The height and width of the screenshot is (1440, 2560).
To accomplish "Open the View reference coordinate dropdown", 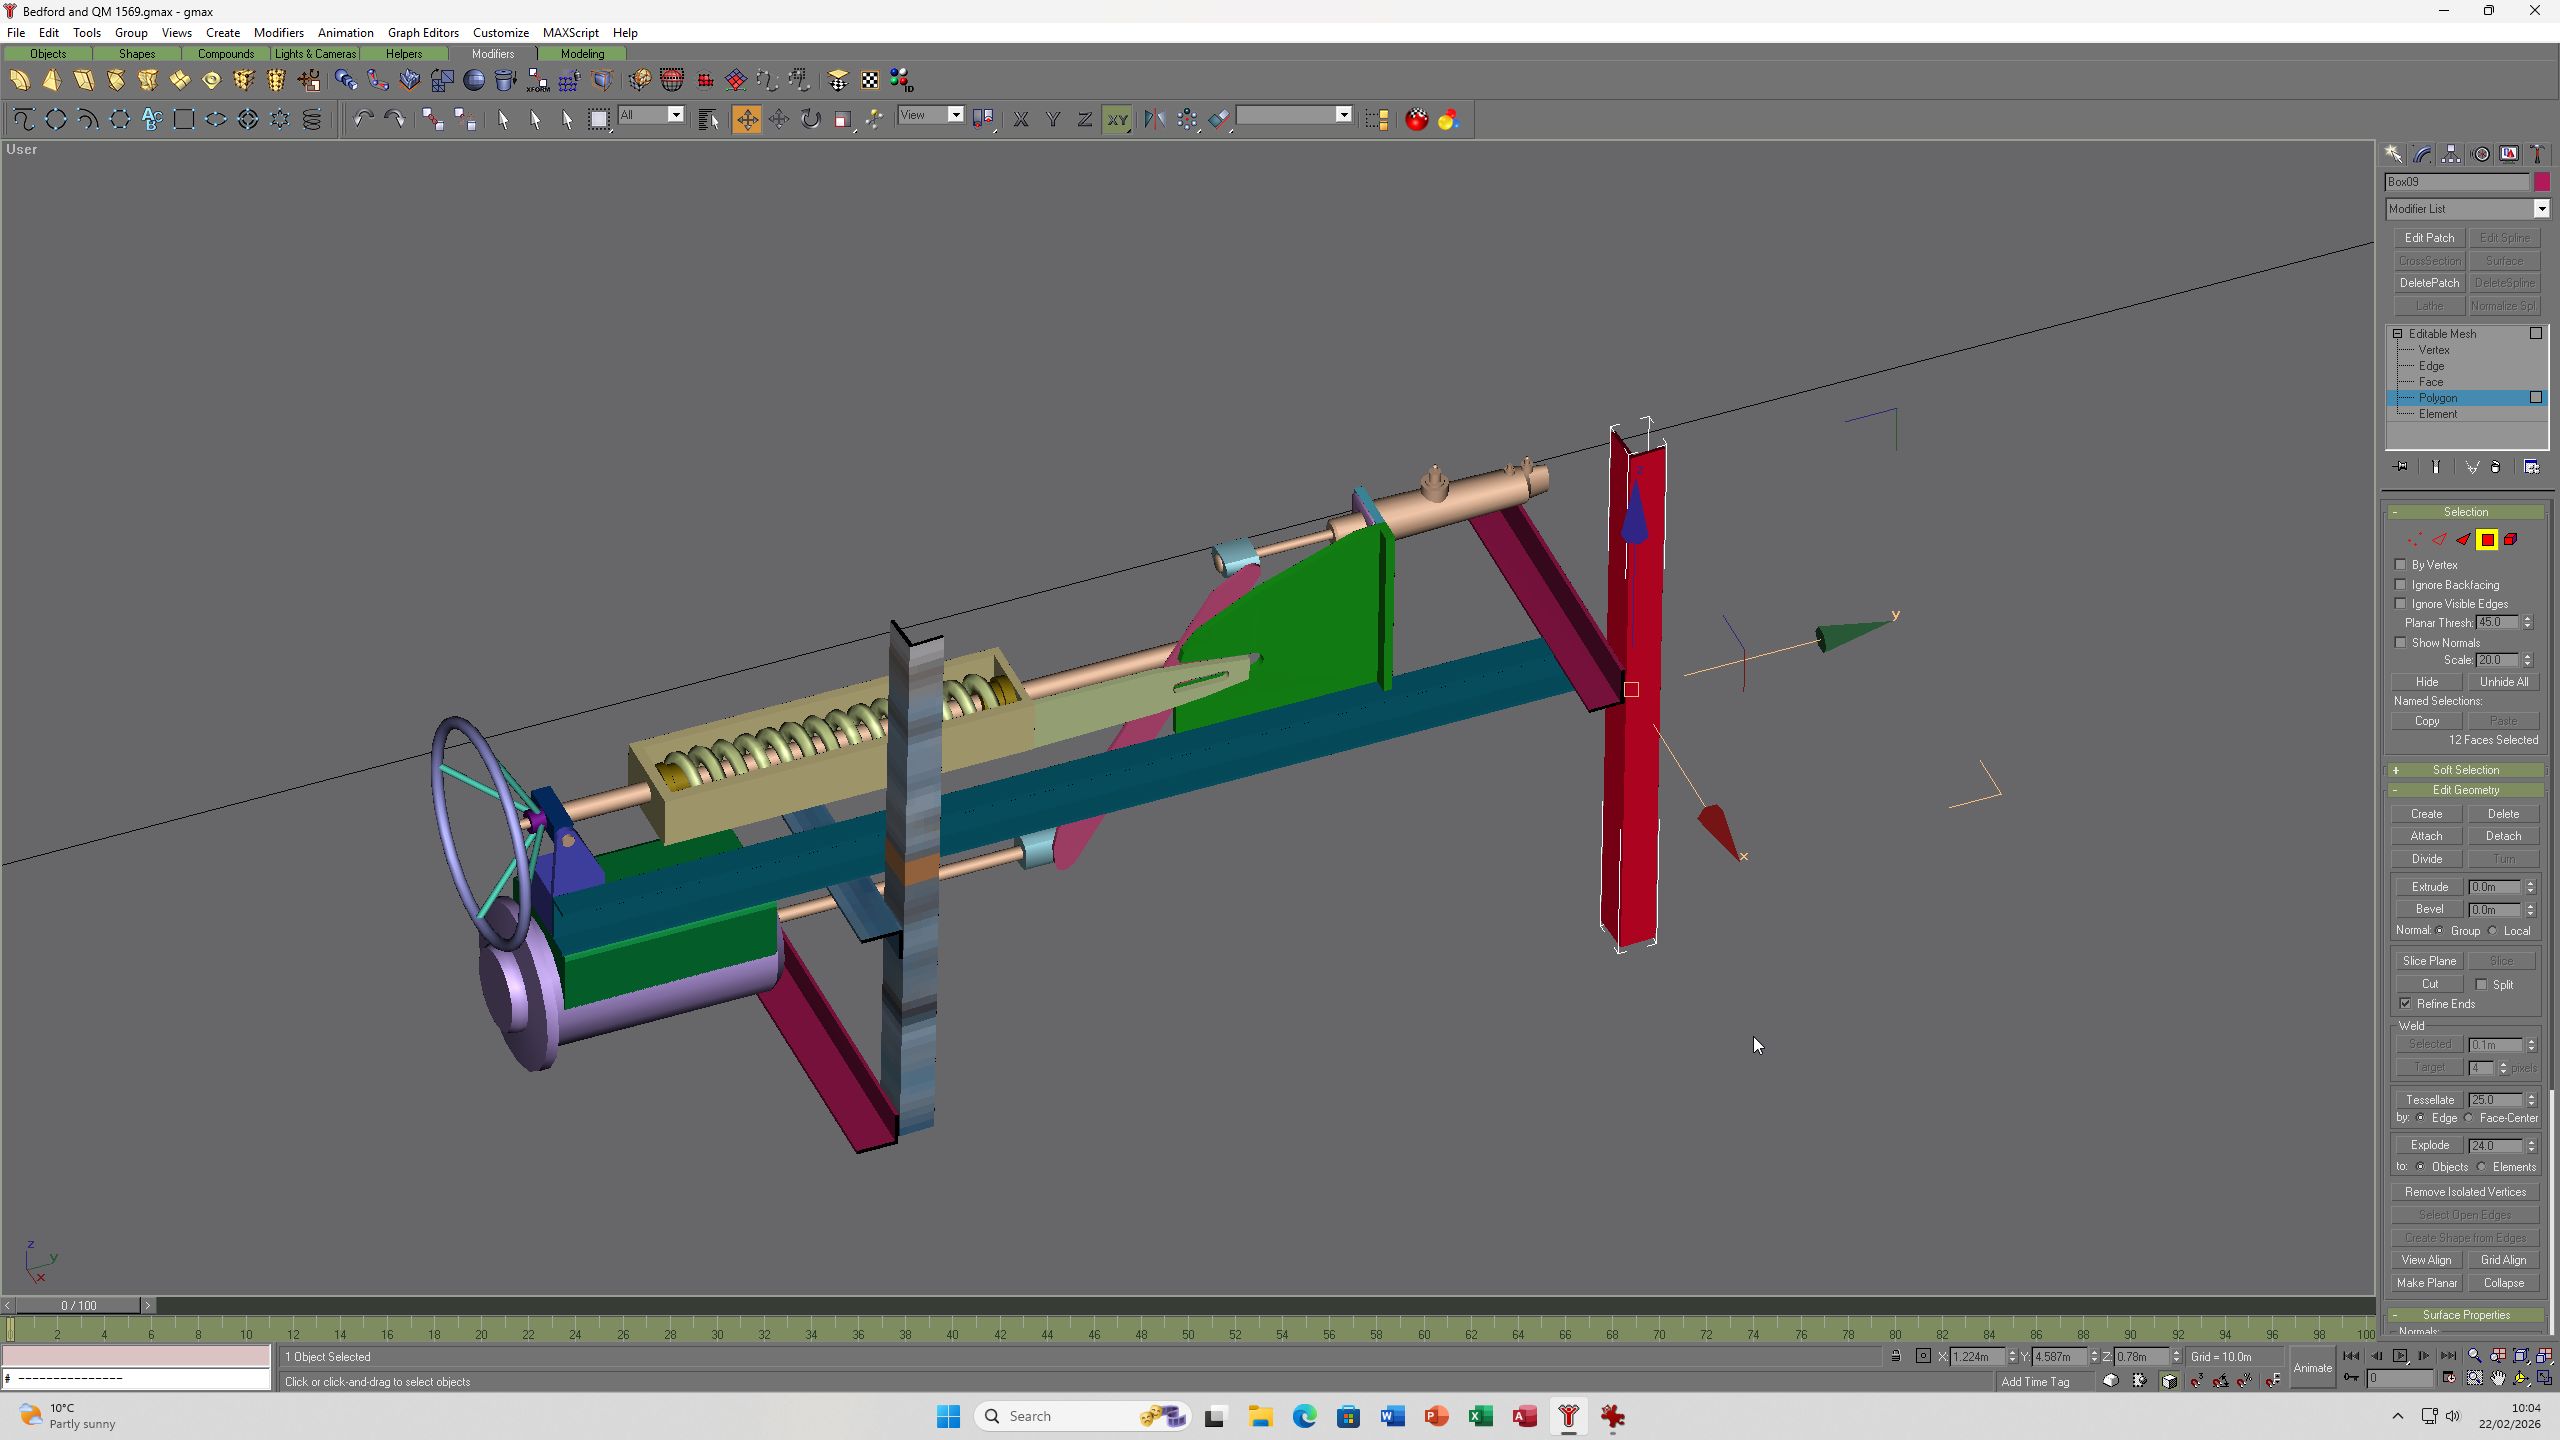I will pos(931,115).
